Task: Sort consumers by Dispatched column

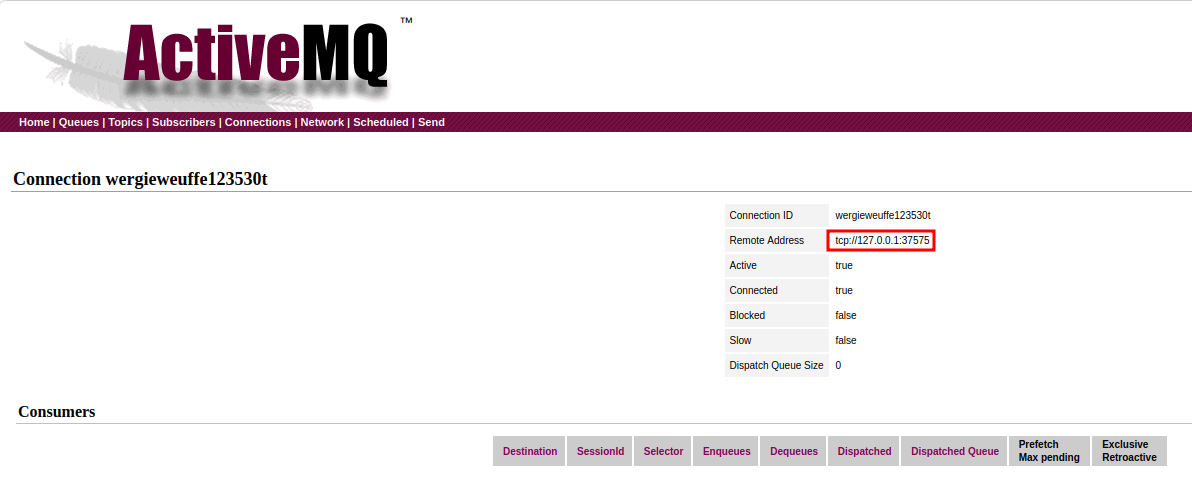Action: pos(864,451)
